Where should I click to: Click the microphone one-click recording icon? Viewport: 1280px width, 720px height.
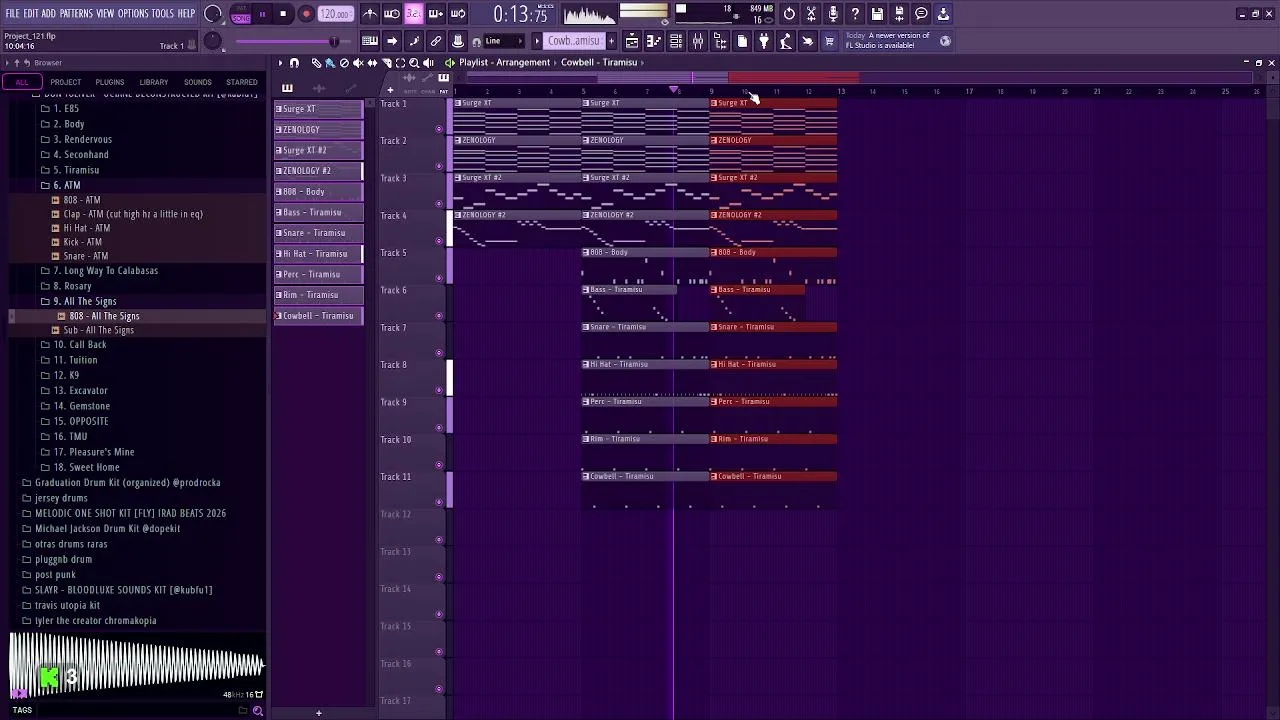(833, 14)
